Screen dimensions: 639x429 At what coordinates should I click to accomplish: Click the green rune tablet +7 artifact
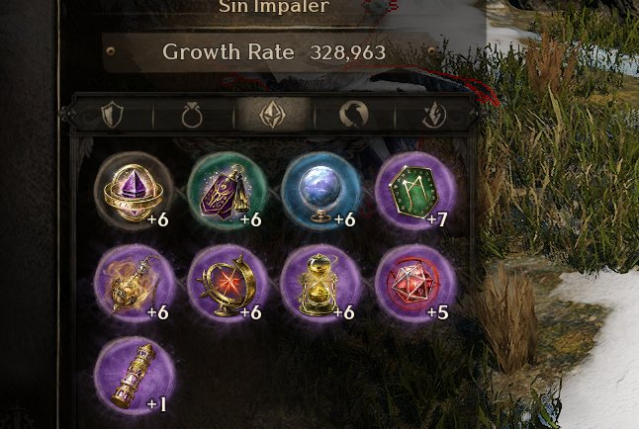415,191
